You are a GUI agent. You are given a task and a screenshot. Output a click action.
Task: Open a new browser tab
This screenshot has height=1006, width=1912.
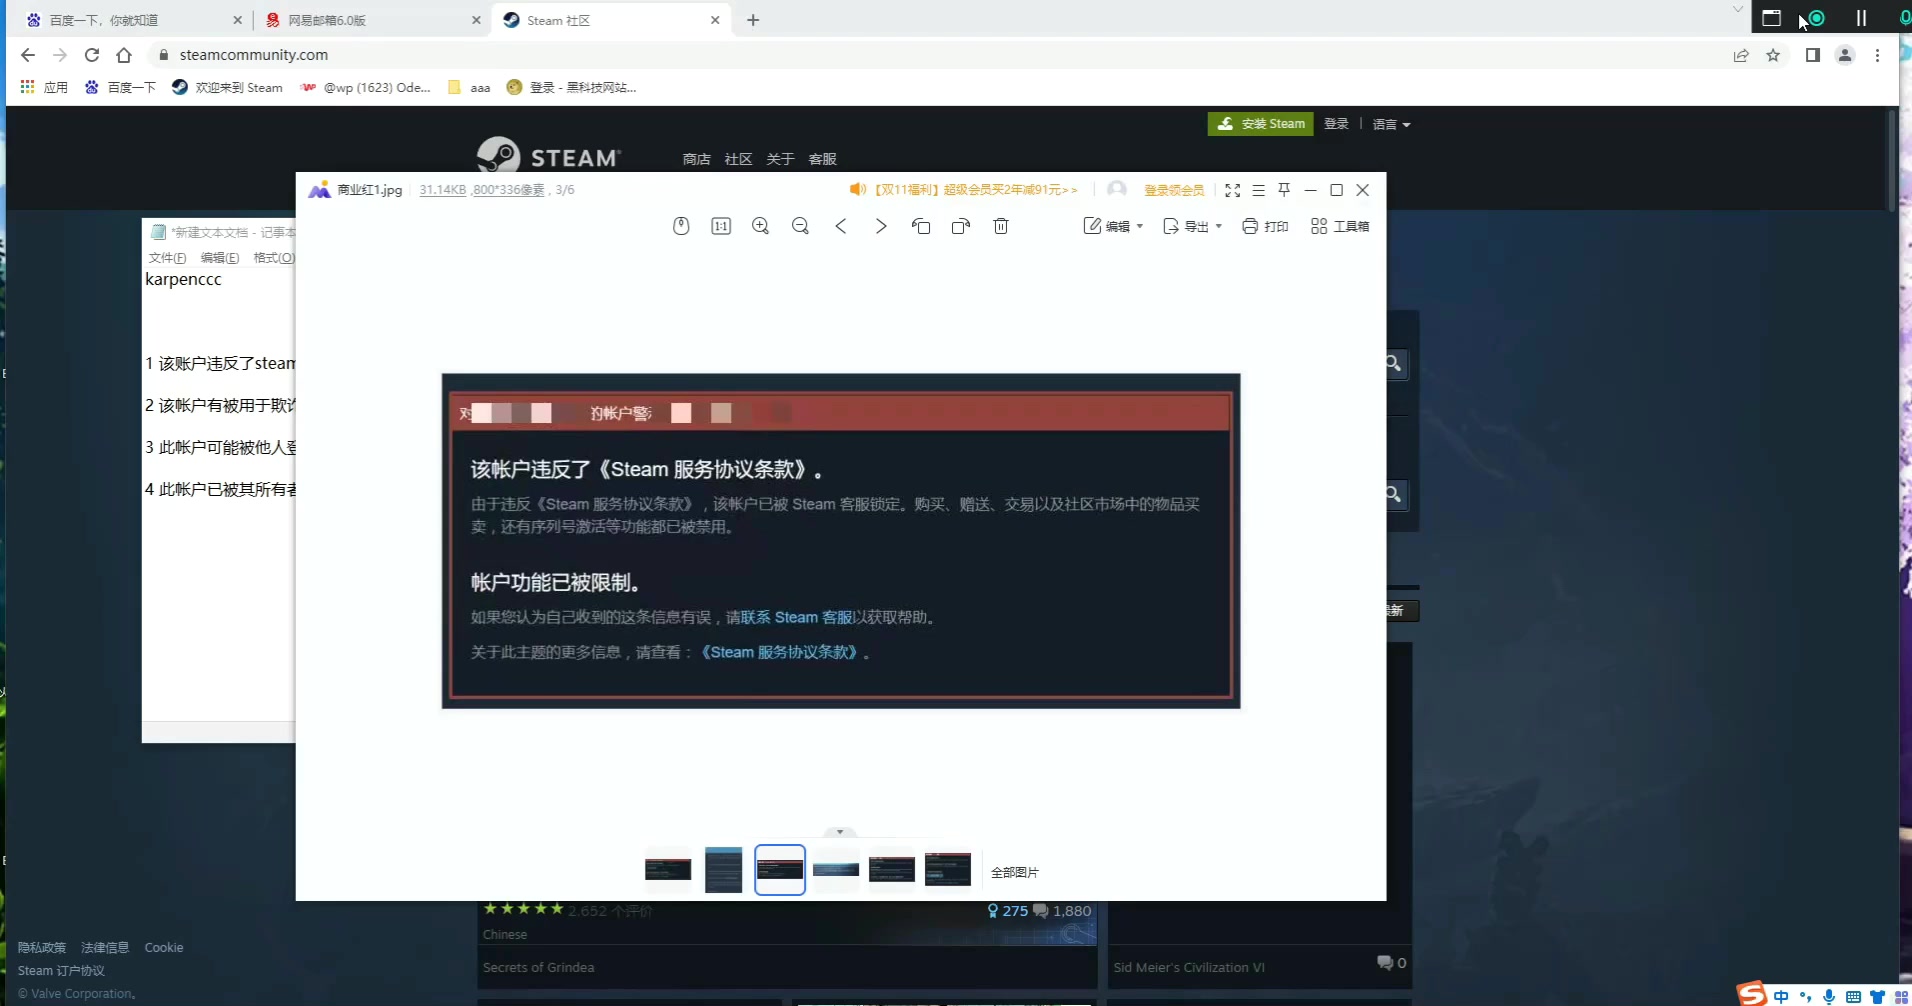click(x=753, y=20)
